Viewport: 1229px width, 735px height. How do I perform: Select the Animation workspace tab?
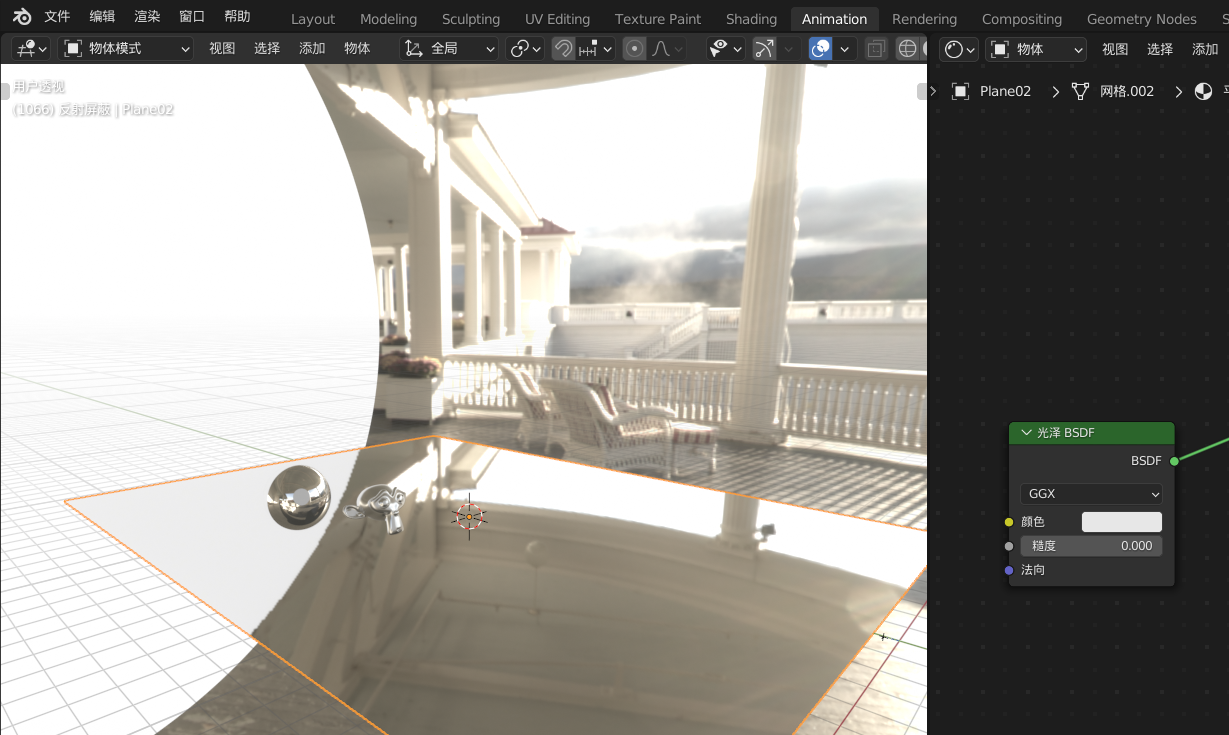click(x=834, y=19)
